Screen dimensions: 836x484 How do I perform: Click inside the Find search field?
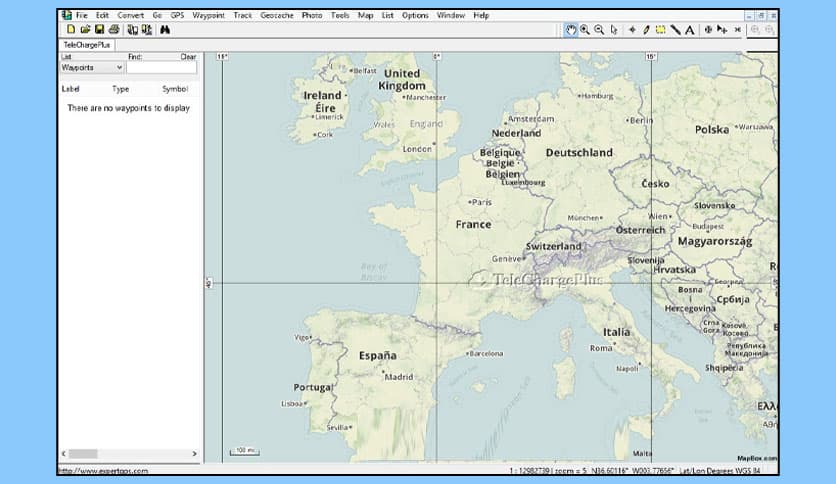[161, 68]
